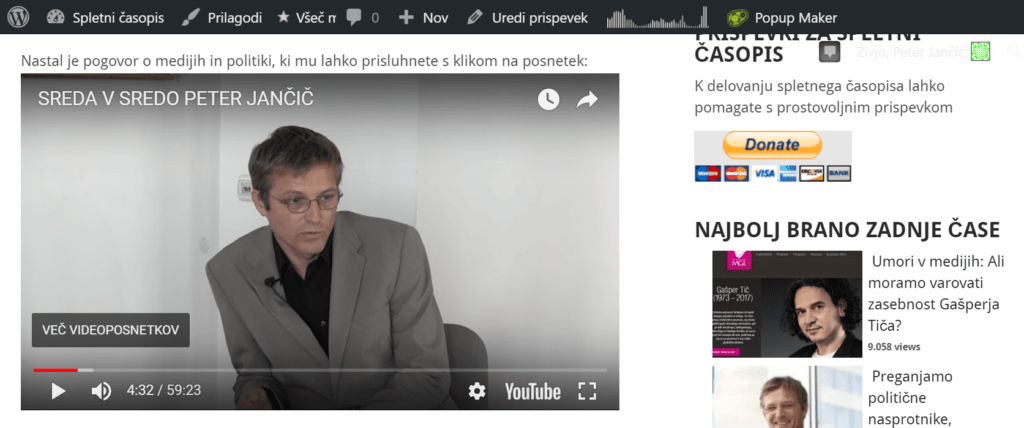1024x428 pixels.
Task: Toggle fullscreen video mode
Action: click(587, 391)
